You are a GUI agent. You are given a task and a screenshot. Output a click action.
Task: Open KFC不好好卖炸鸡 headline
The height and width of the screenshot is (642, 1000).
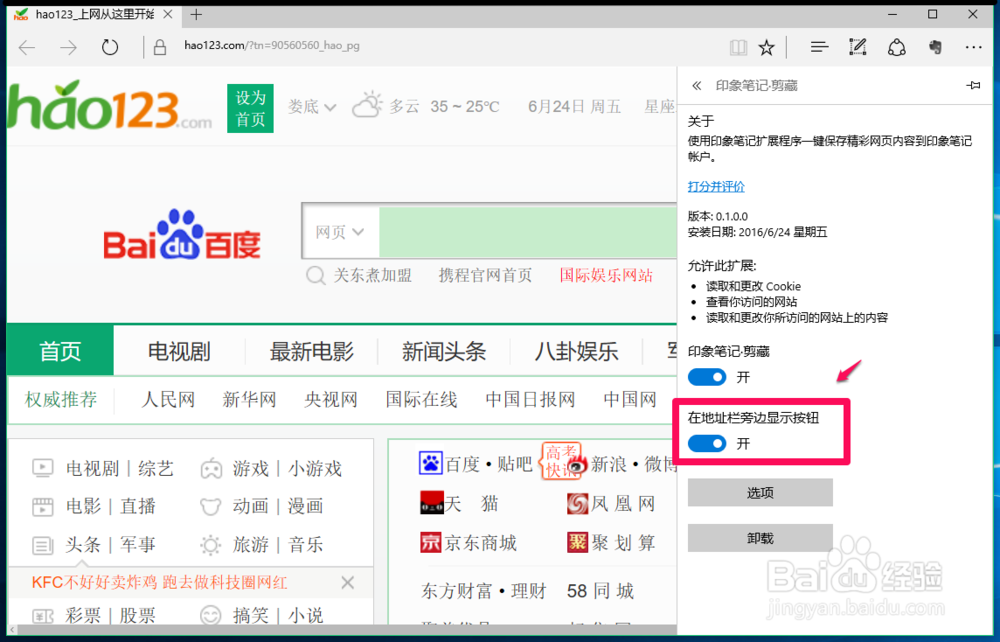(159, 582)
